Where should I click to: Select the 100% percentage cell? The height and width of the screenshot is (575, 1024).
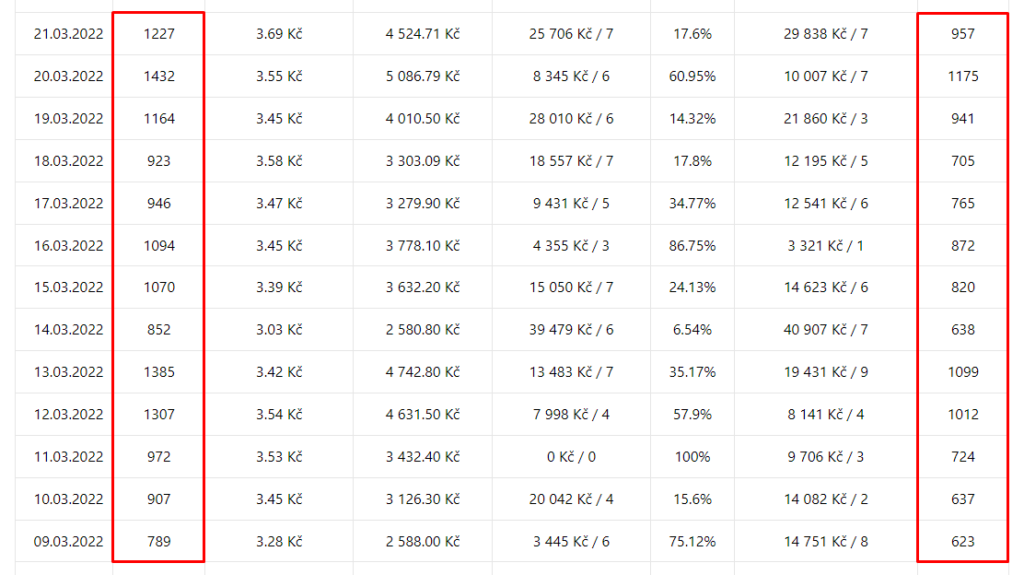coord(692,457)
